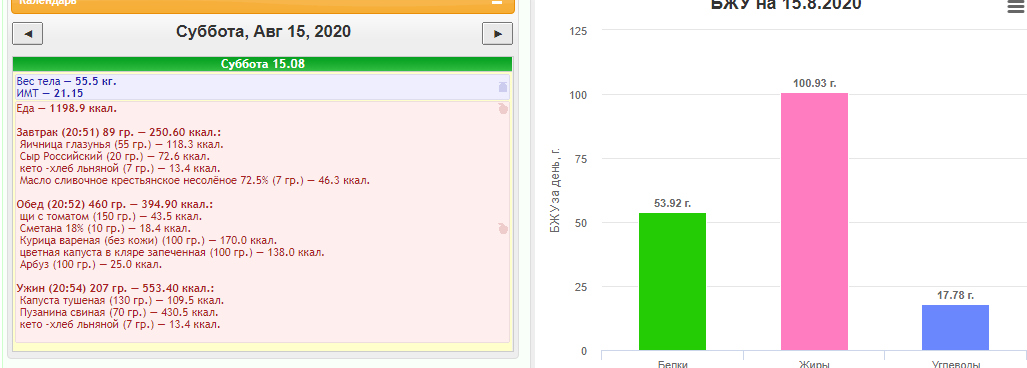Click the Суббота 15.08 green header
This screenshot has height=368, width=1027.
tap(262, 64)
